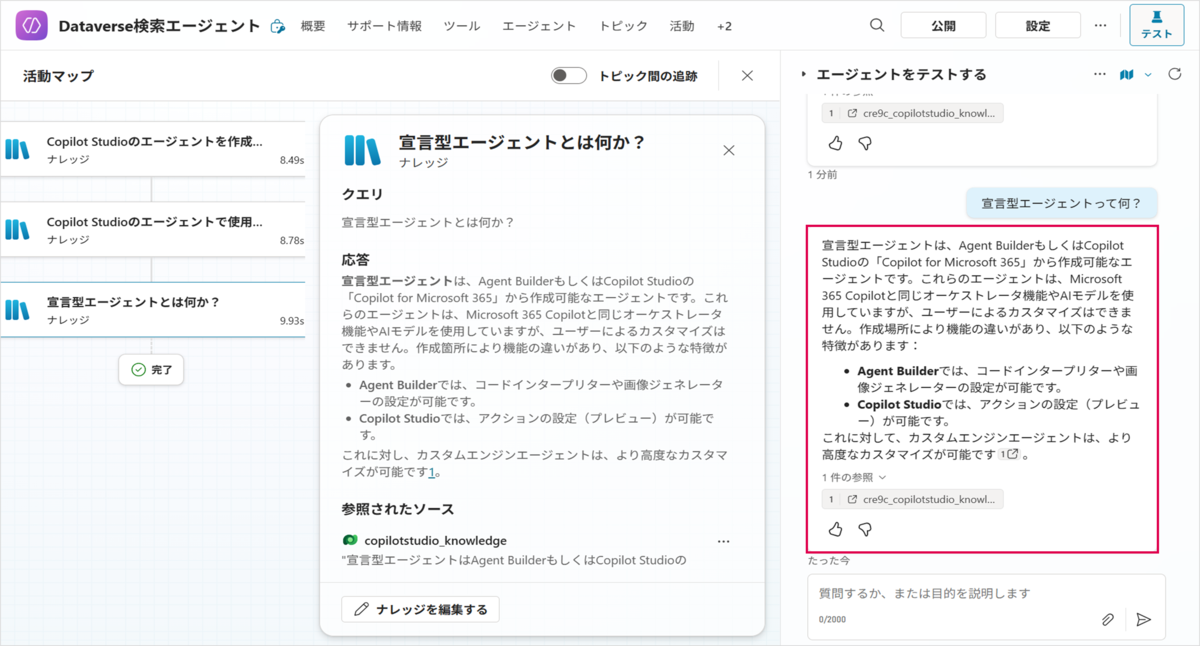Click the 活動マップ panel title
Viewport: 1200px width, 646px height.
(x=58, y=76)
